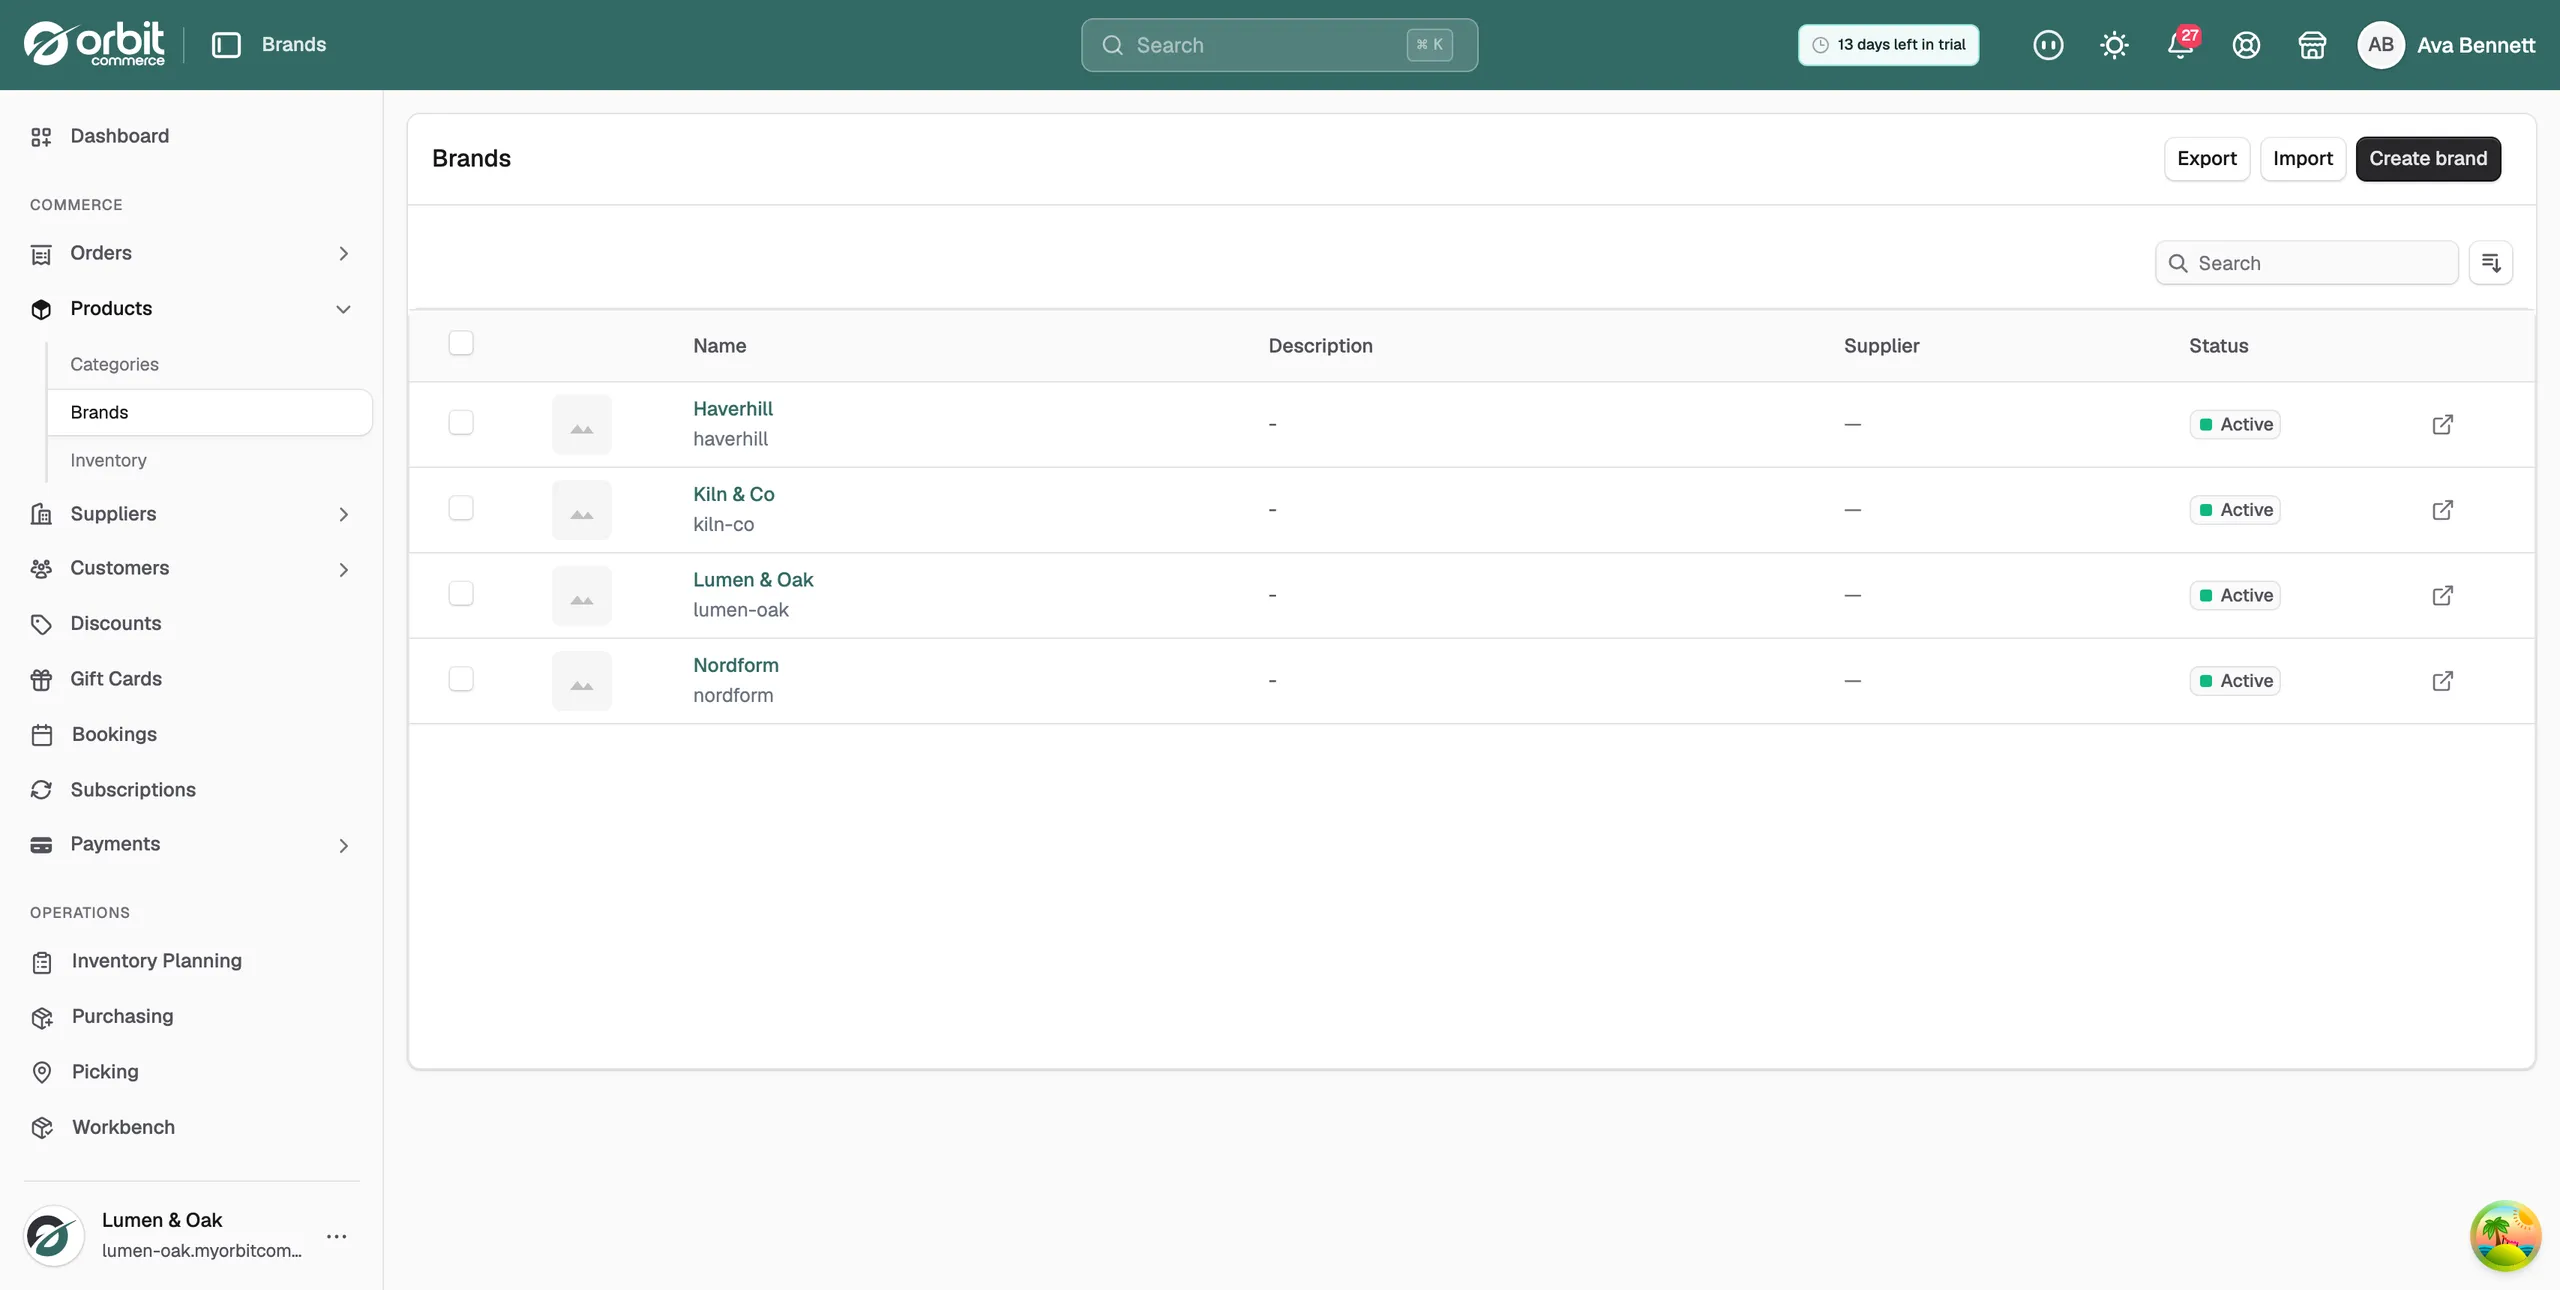Collapse the Products menu chevron

pos(343,309)
